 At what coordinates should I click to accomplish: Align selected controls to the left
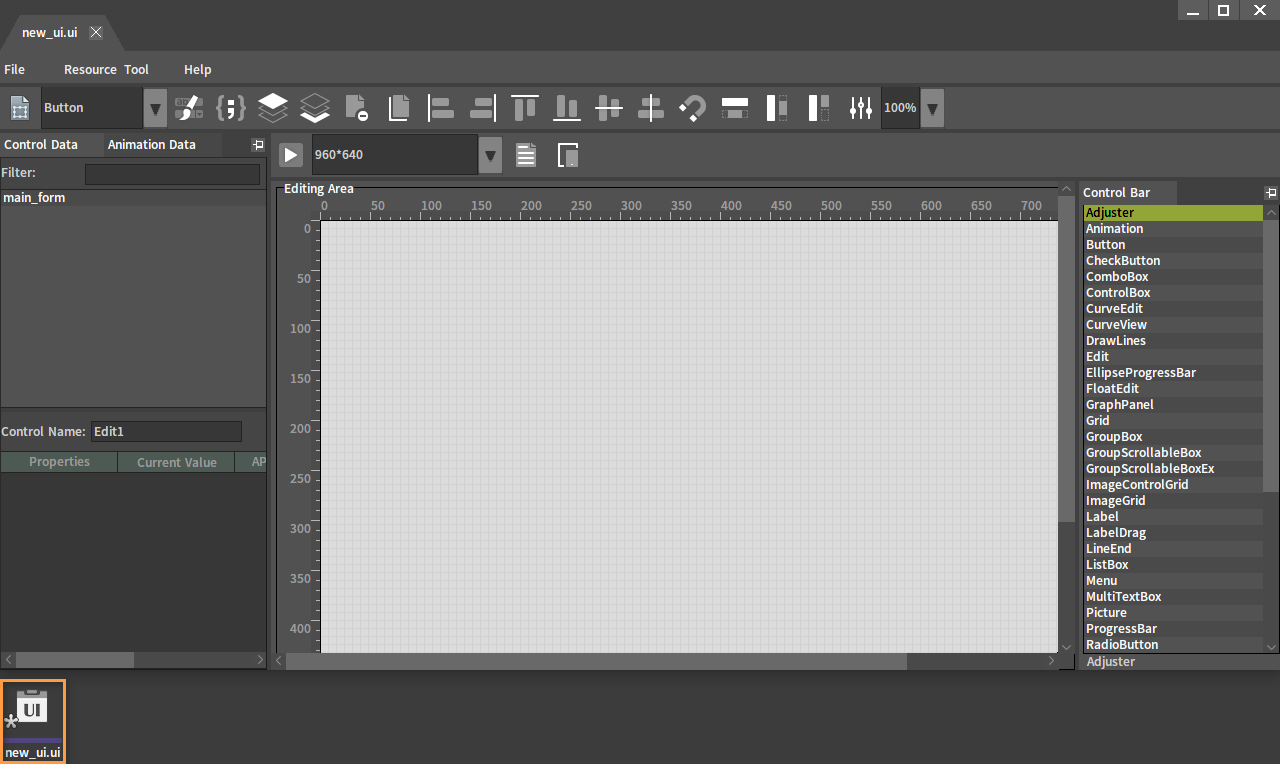[441, 108]
